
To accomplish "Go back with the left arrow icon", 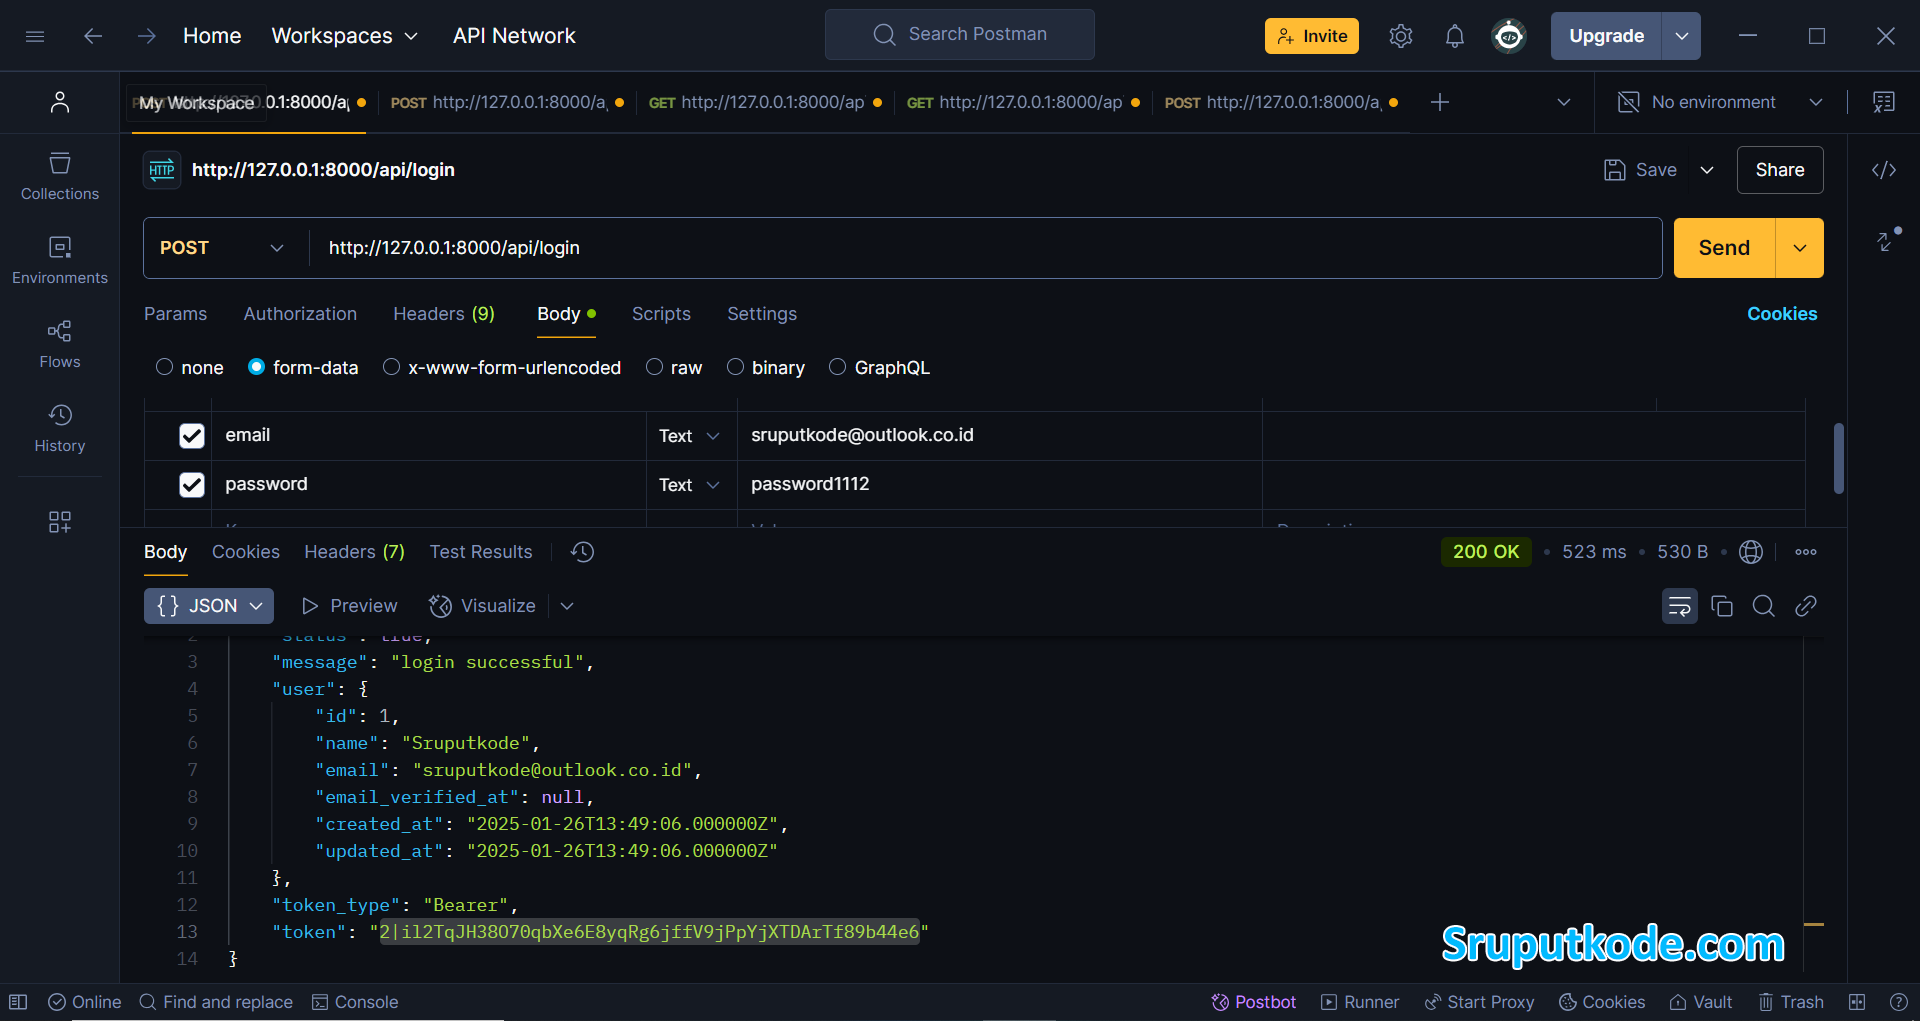I will [x=93, y=36].
